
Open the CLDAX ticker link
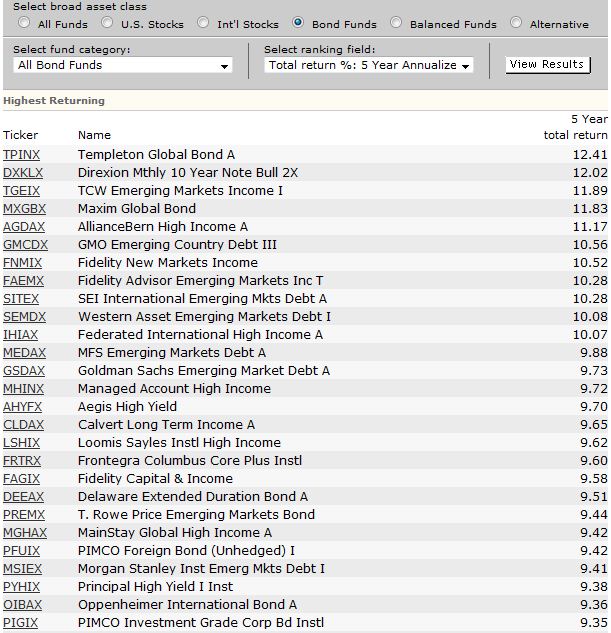[x=23, y=425]
